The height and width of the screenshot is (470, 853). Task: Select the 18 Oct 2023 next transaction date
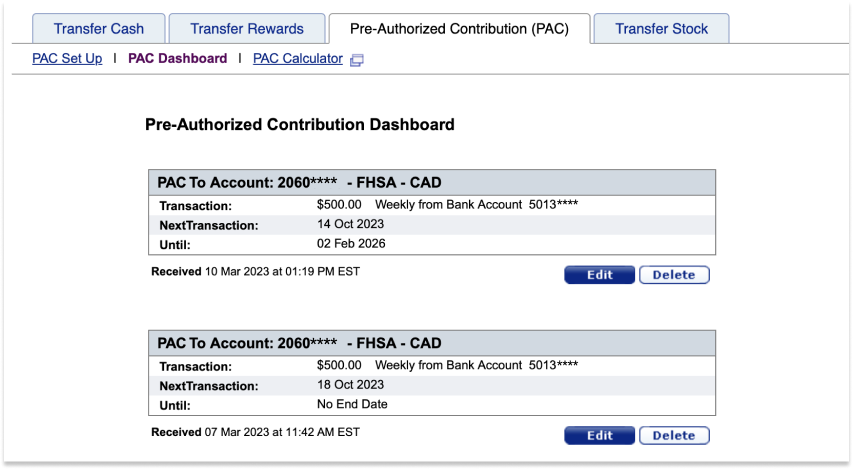[x=350, y=385]
